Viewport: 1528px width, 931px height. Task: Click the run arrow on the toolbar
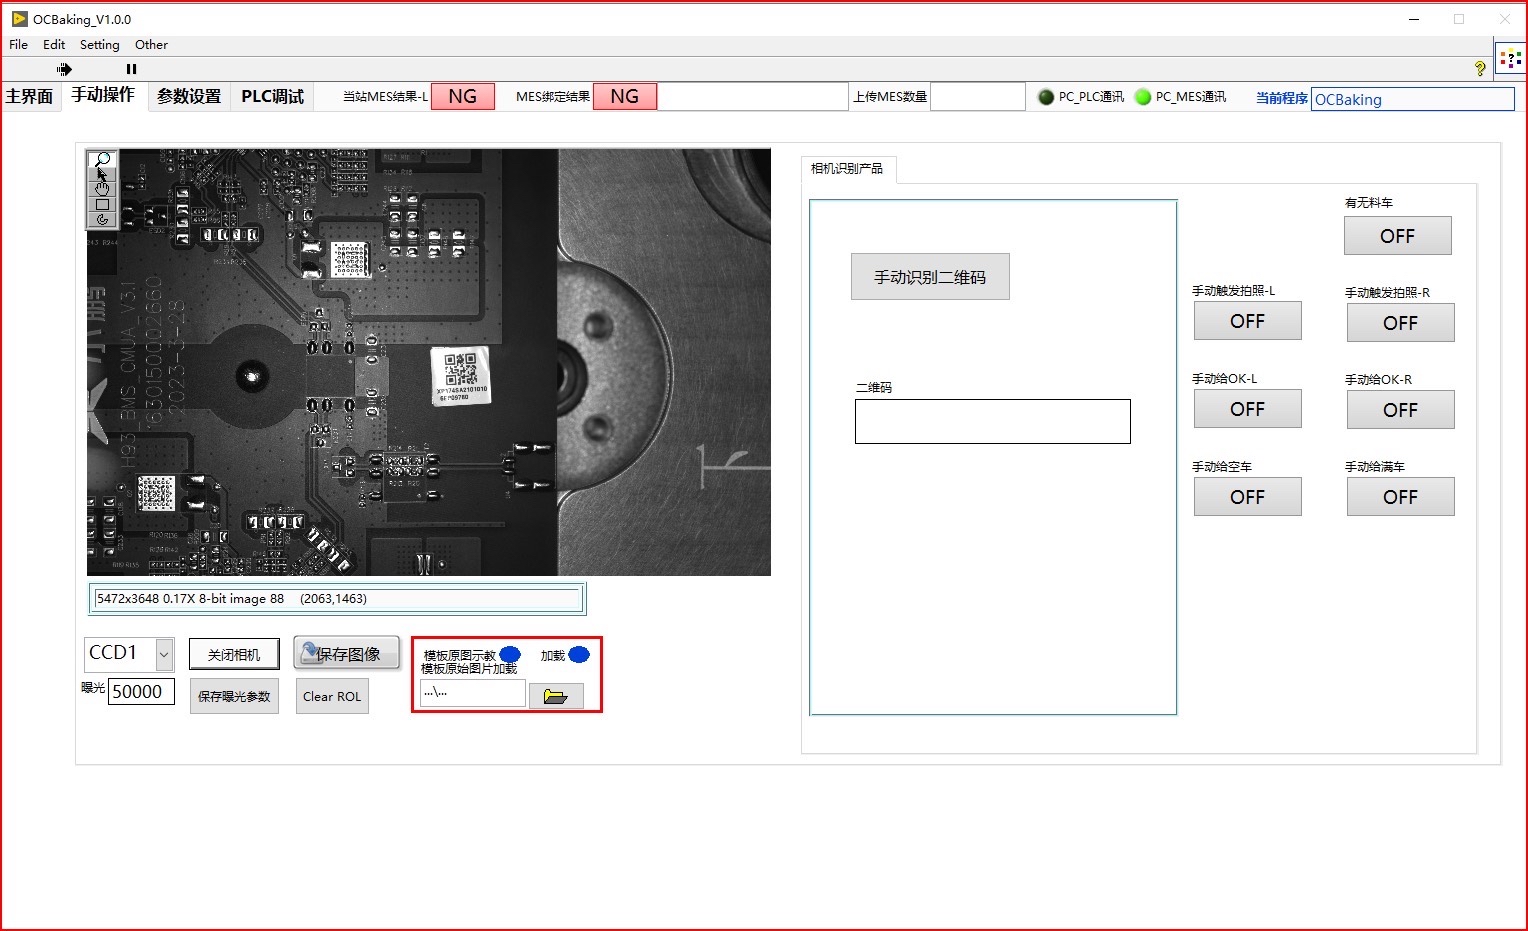coord(64,69)
